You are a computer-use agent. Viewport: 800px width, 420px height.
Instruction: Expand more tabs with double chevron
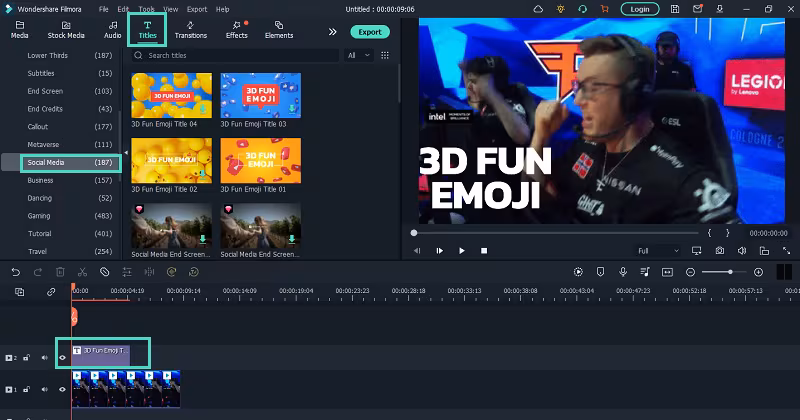coord(332,32)
